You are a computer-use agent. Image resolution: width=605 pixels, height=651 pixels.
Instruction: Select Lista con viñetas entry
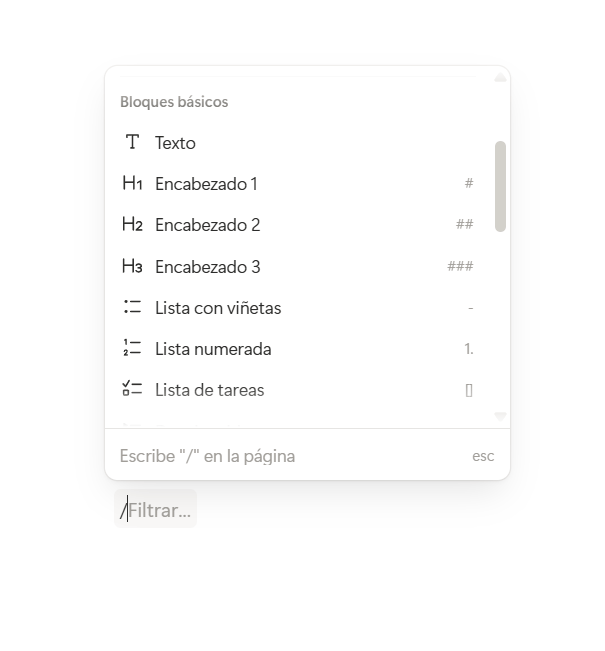(218, 308)
